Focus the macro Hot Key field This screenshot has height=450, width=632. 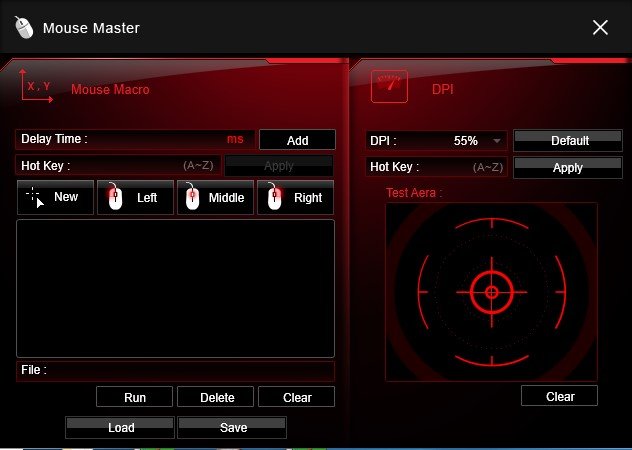pyautogui.click(x=118, y=165)
